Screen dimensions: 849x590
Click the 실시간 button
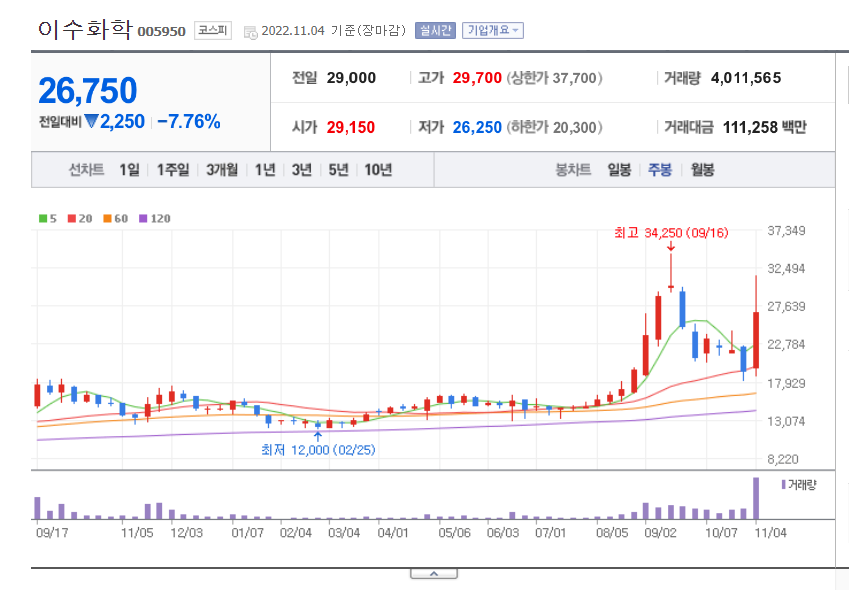tap(435, 30)
